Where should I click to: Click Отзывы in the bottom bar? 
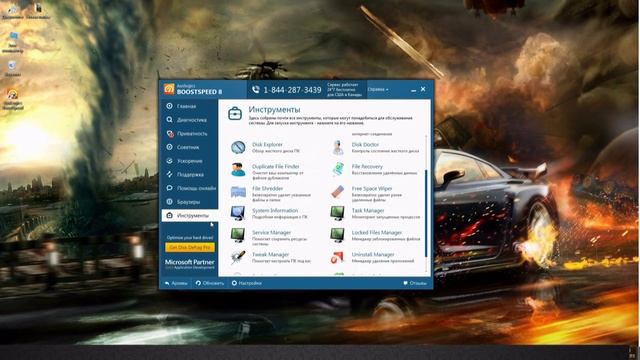click(x=415, y=283)
